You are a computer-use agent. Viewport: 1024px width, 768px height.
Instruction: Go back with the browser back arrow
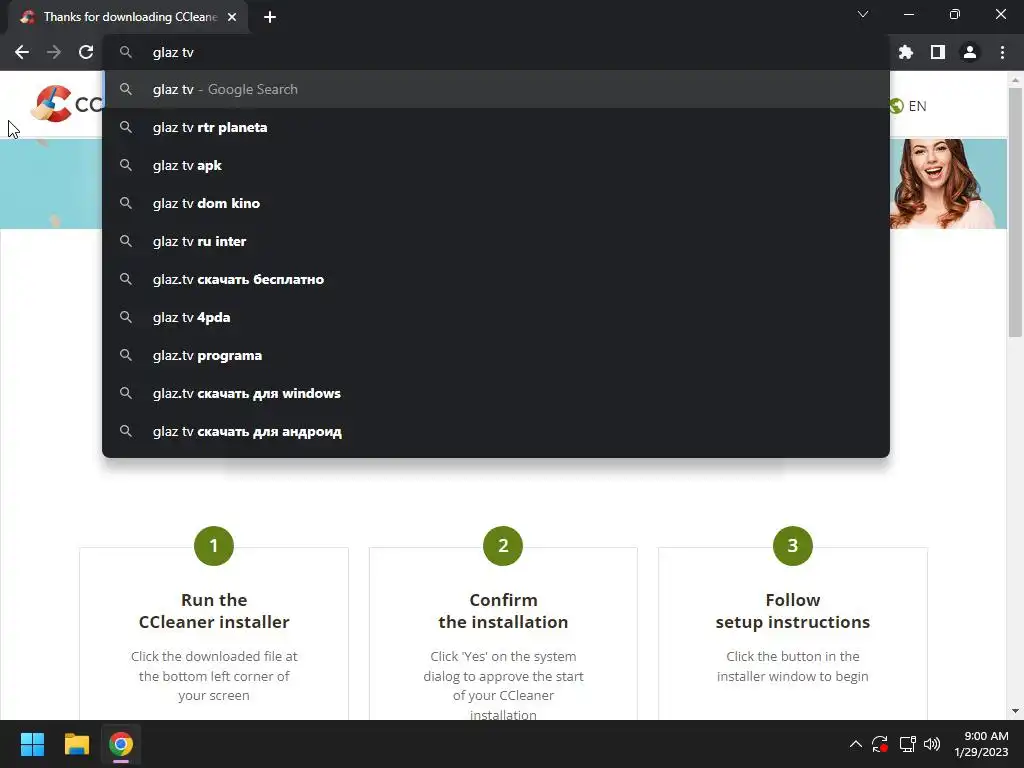click(22, 52)
